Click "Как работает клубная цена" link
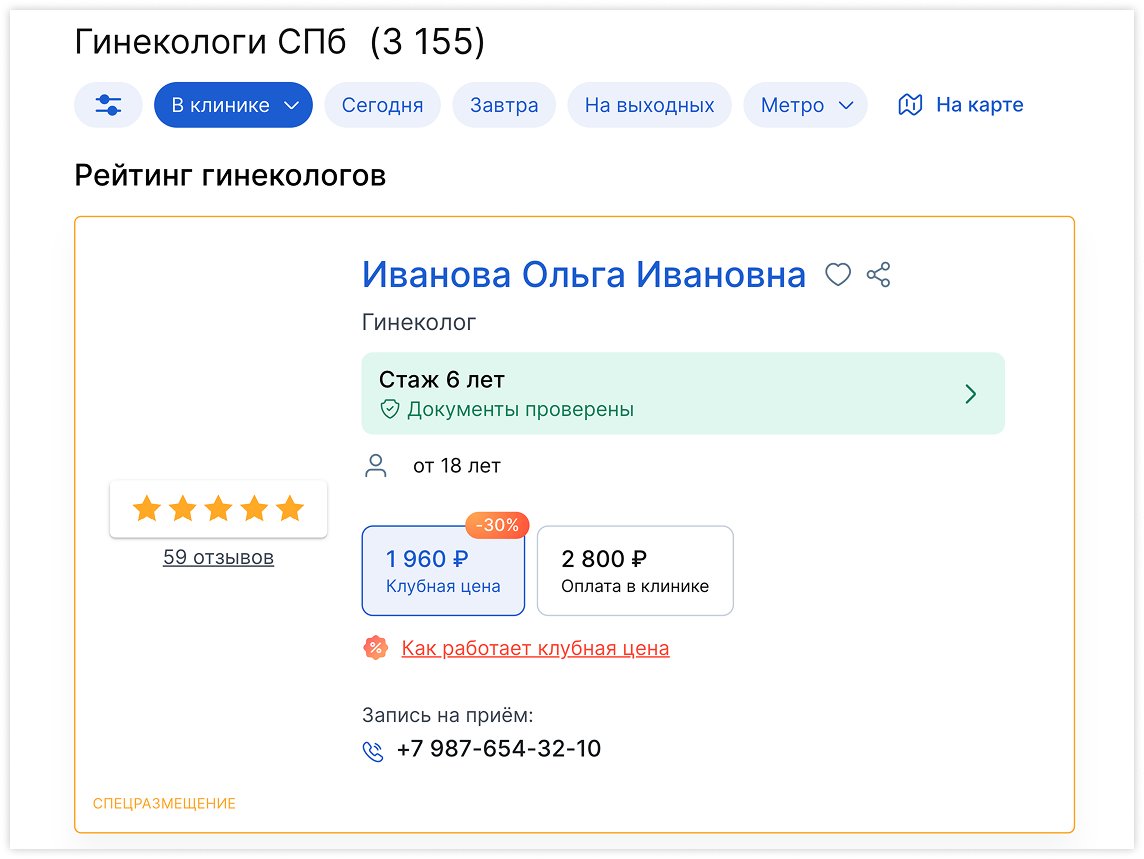 [x=536, y=647]
